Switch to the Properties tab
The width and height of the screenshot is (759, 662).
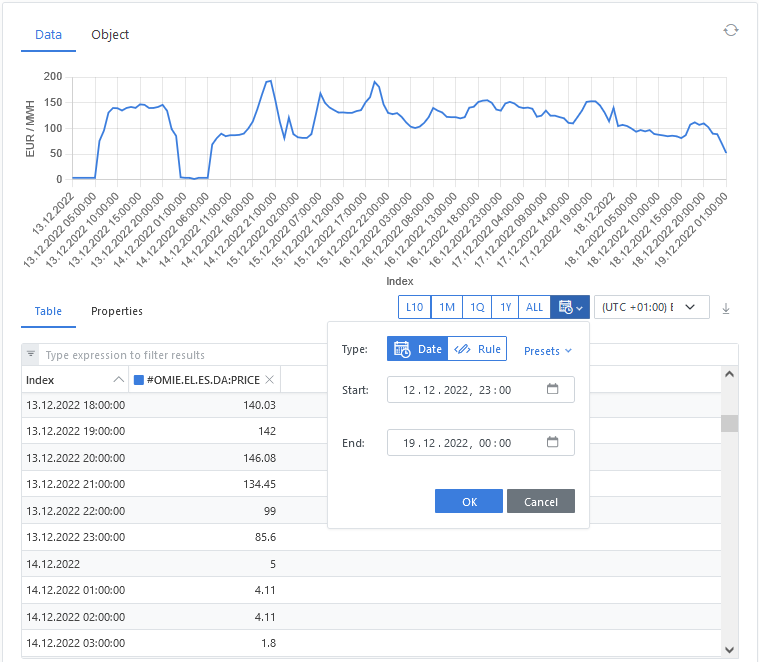(x=117, y=311)
